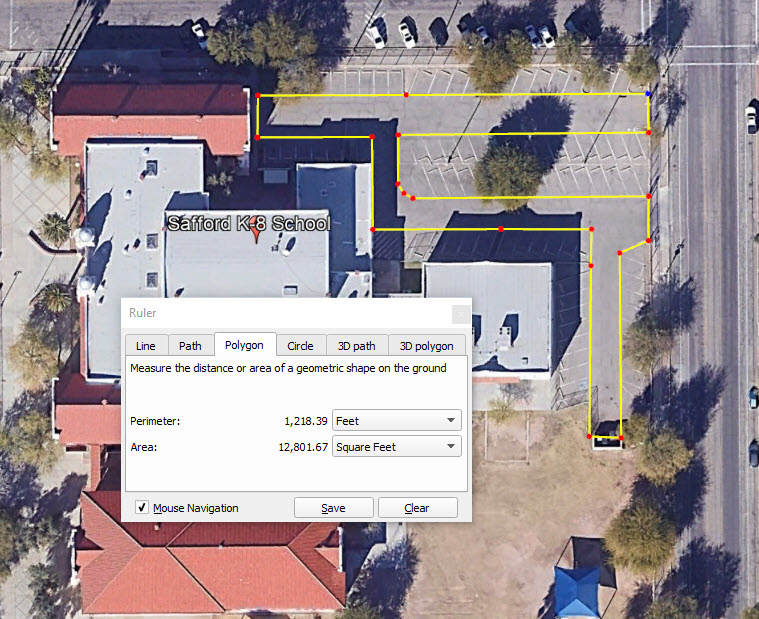This screenshot has height=619, width=759.
Task: Save the measured polygon
Action: (334, 508)
